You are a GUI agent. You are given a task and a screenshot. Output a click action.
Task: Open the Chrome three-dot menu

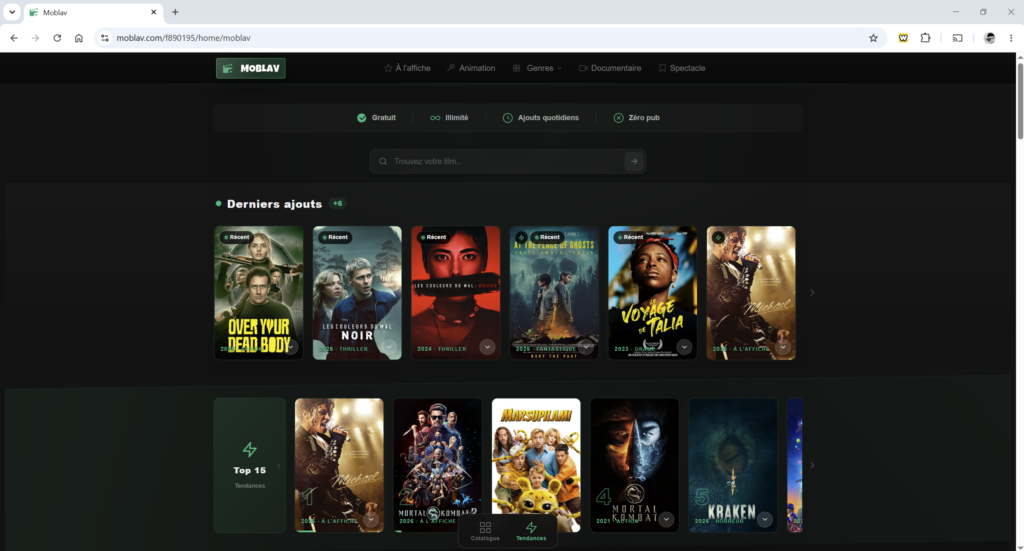tap(1011, 38)
